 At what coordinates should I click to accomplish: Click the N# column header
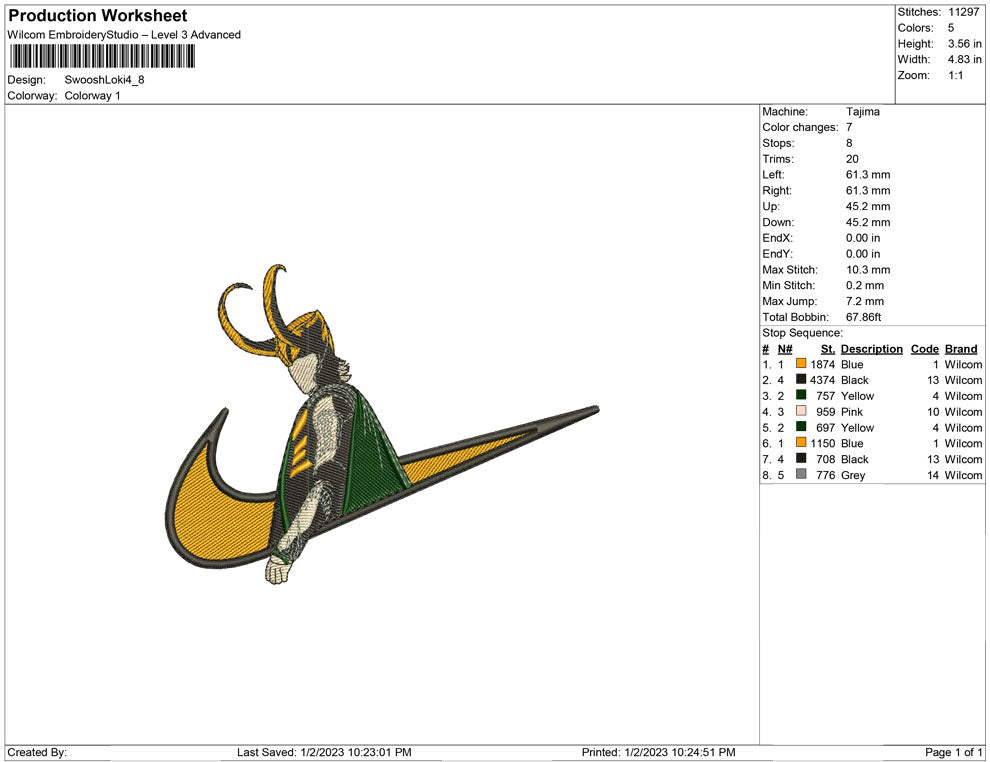coord(785,349)
